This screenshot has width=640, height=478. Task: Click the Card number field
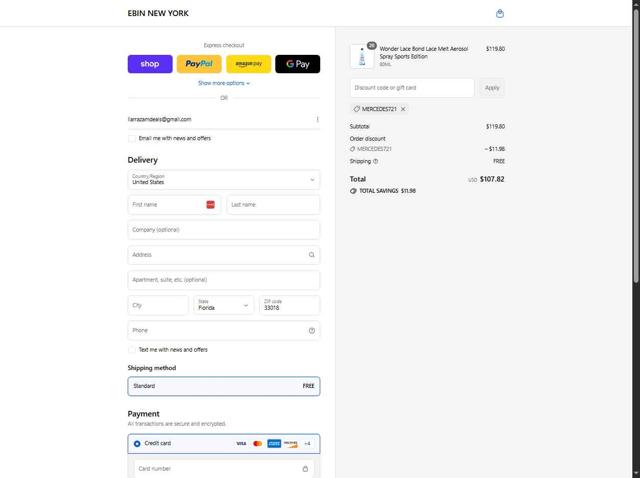point(224,469)
